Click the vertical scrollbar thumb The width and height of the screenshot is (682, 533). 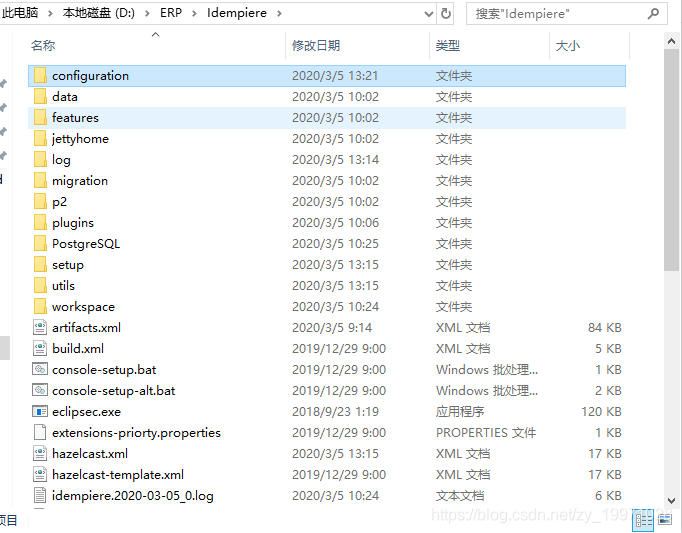pos(671,160)
